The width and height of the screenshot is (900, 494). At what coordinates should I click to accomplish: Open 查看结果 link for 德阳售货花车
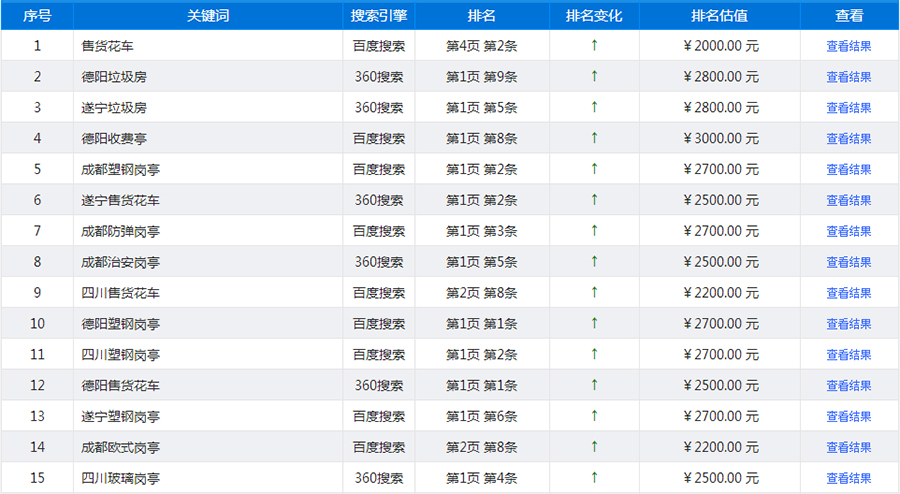click(848, 386)
